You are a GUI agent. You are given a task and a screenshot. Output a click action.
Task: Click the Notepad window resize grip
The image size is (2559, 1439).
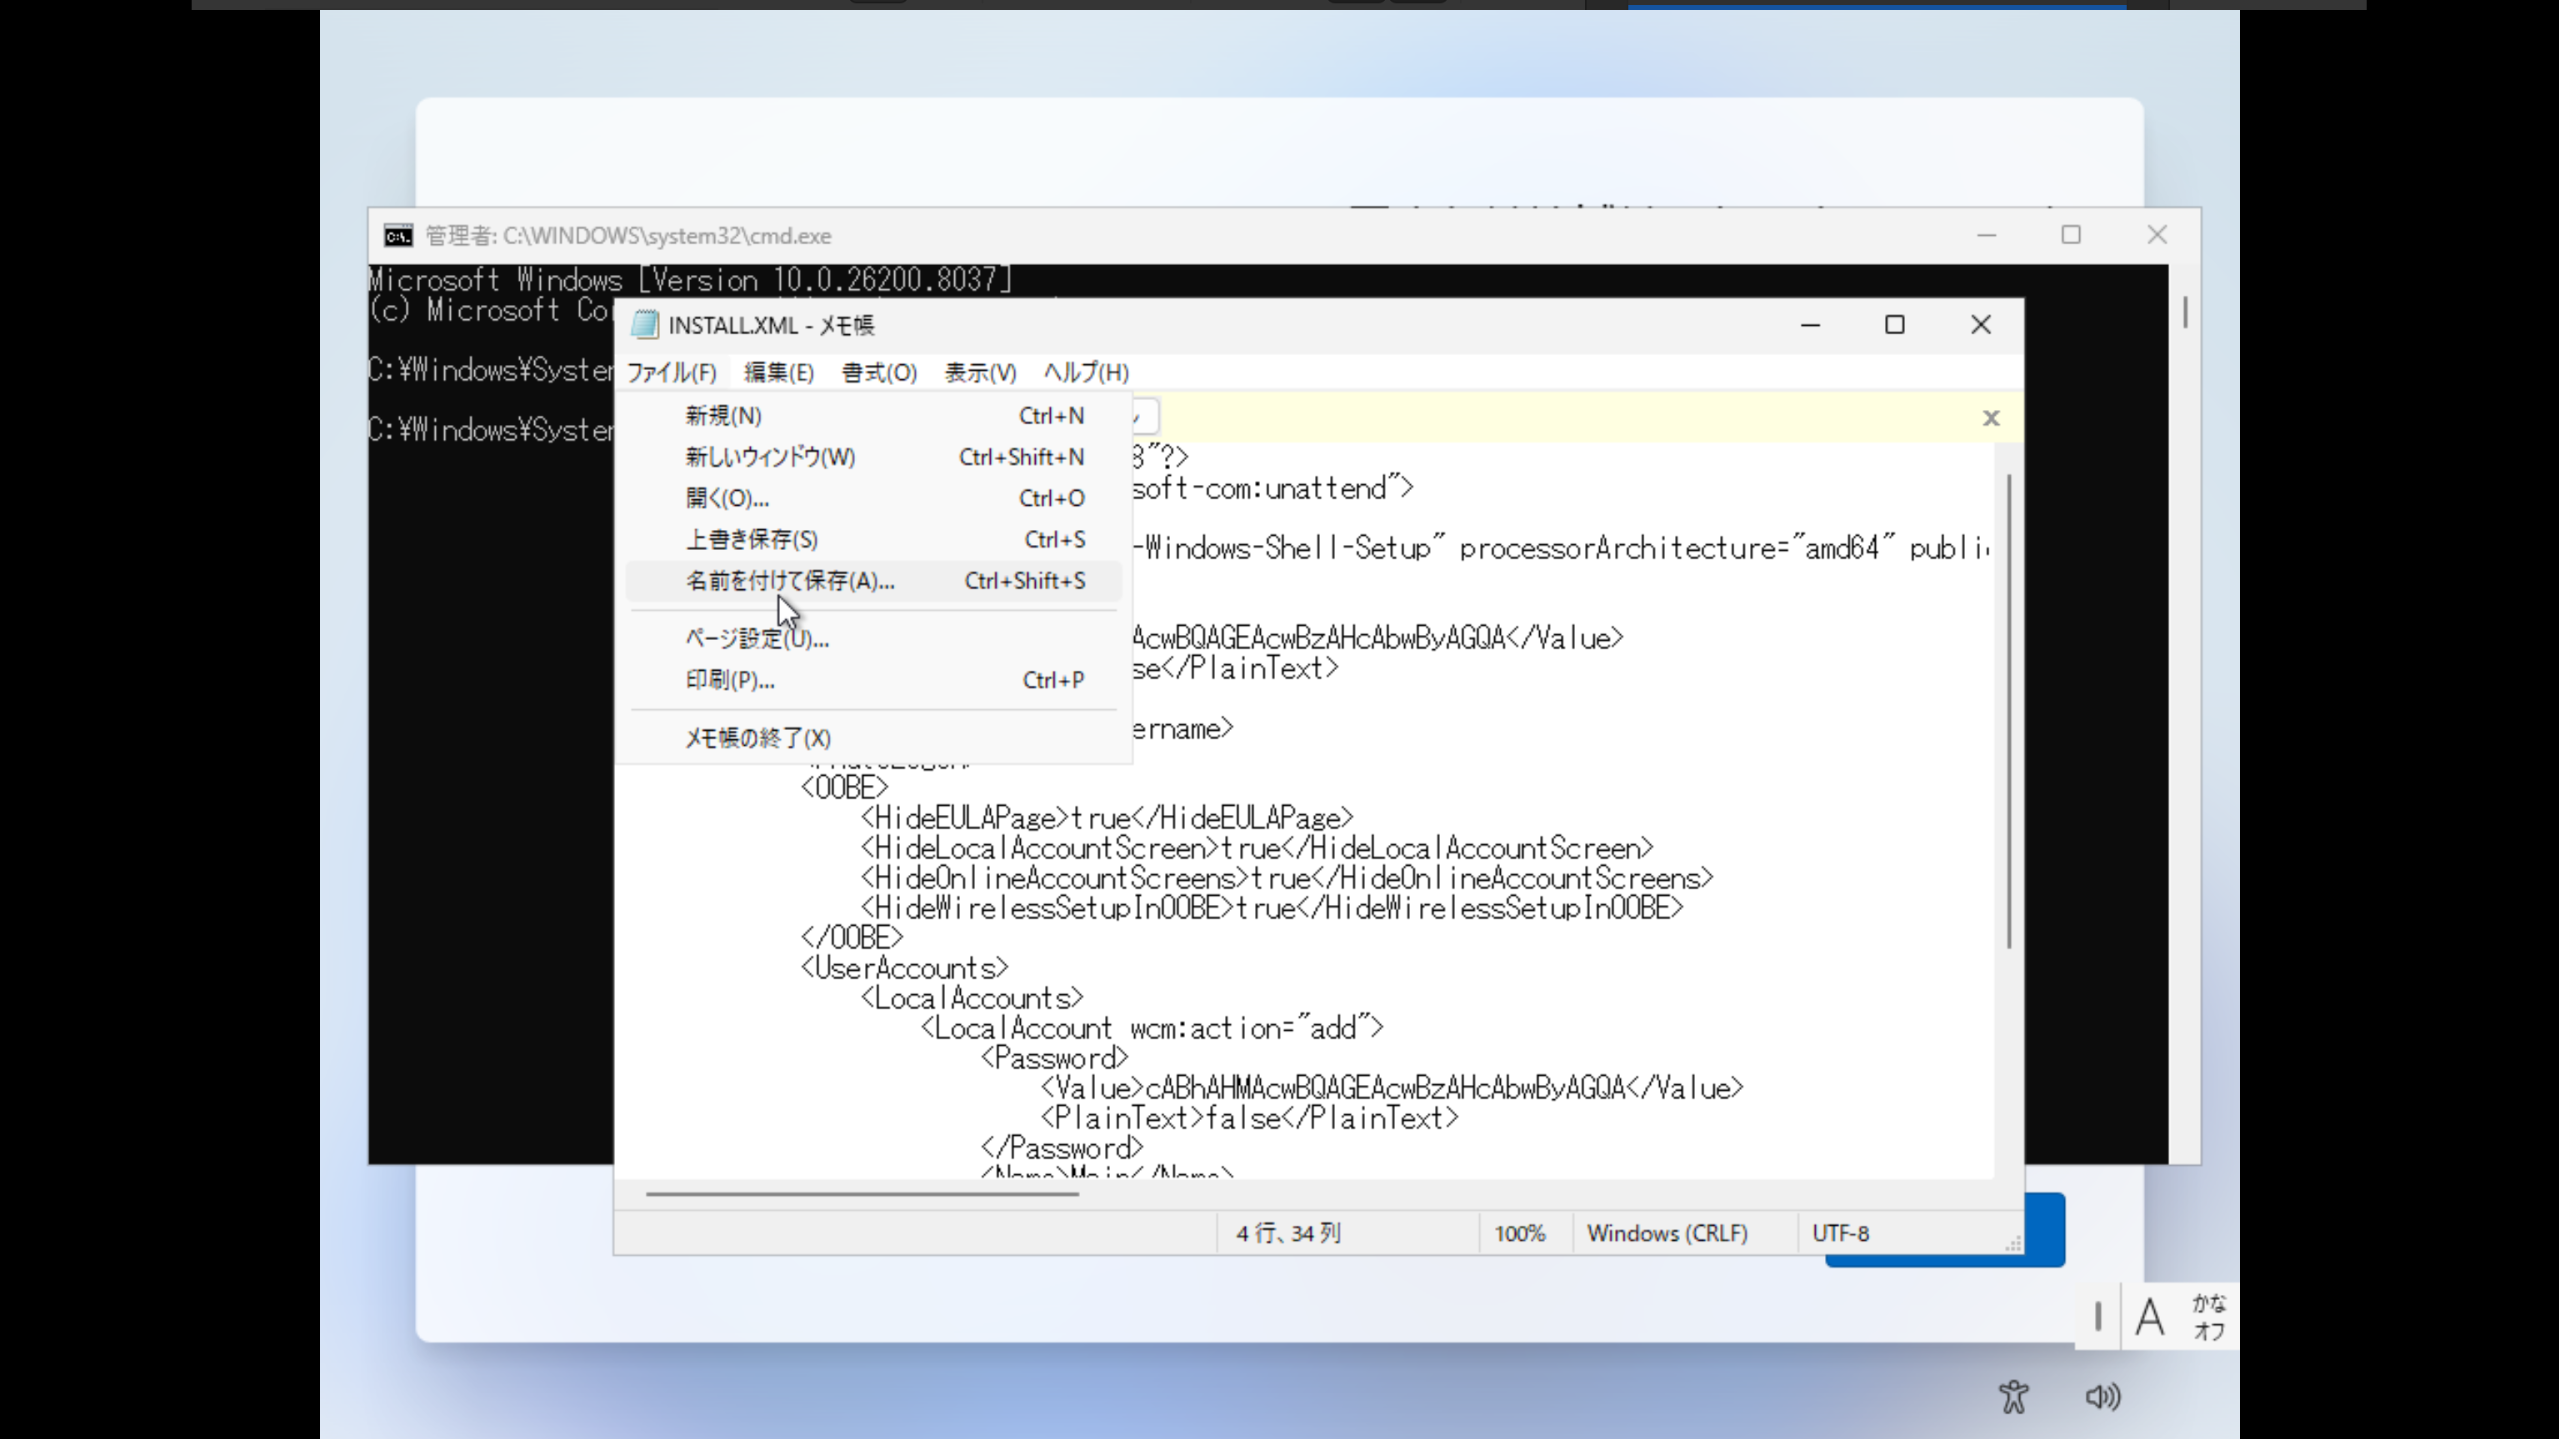point(2013,1244)
